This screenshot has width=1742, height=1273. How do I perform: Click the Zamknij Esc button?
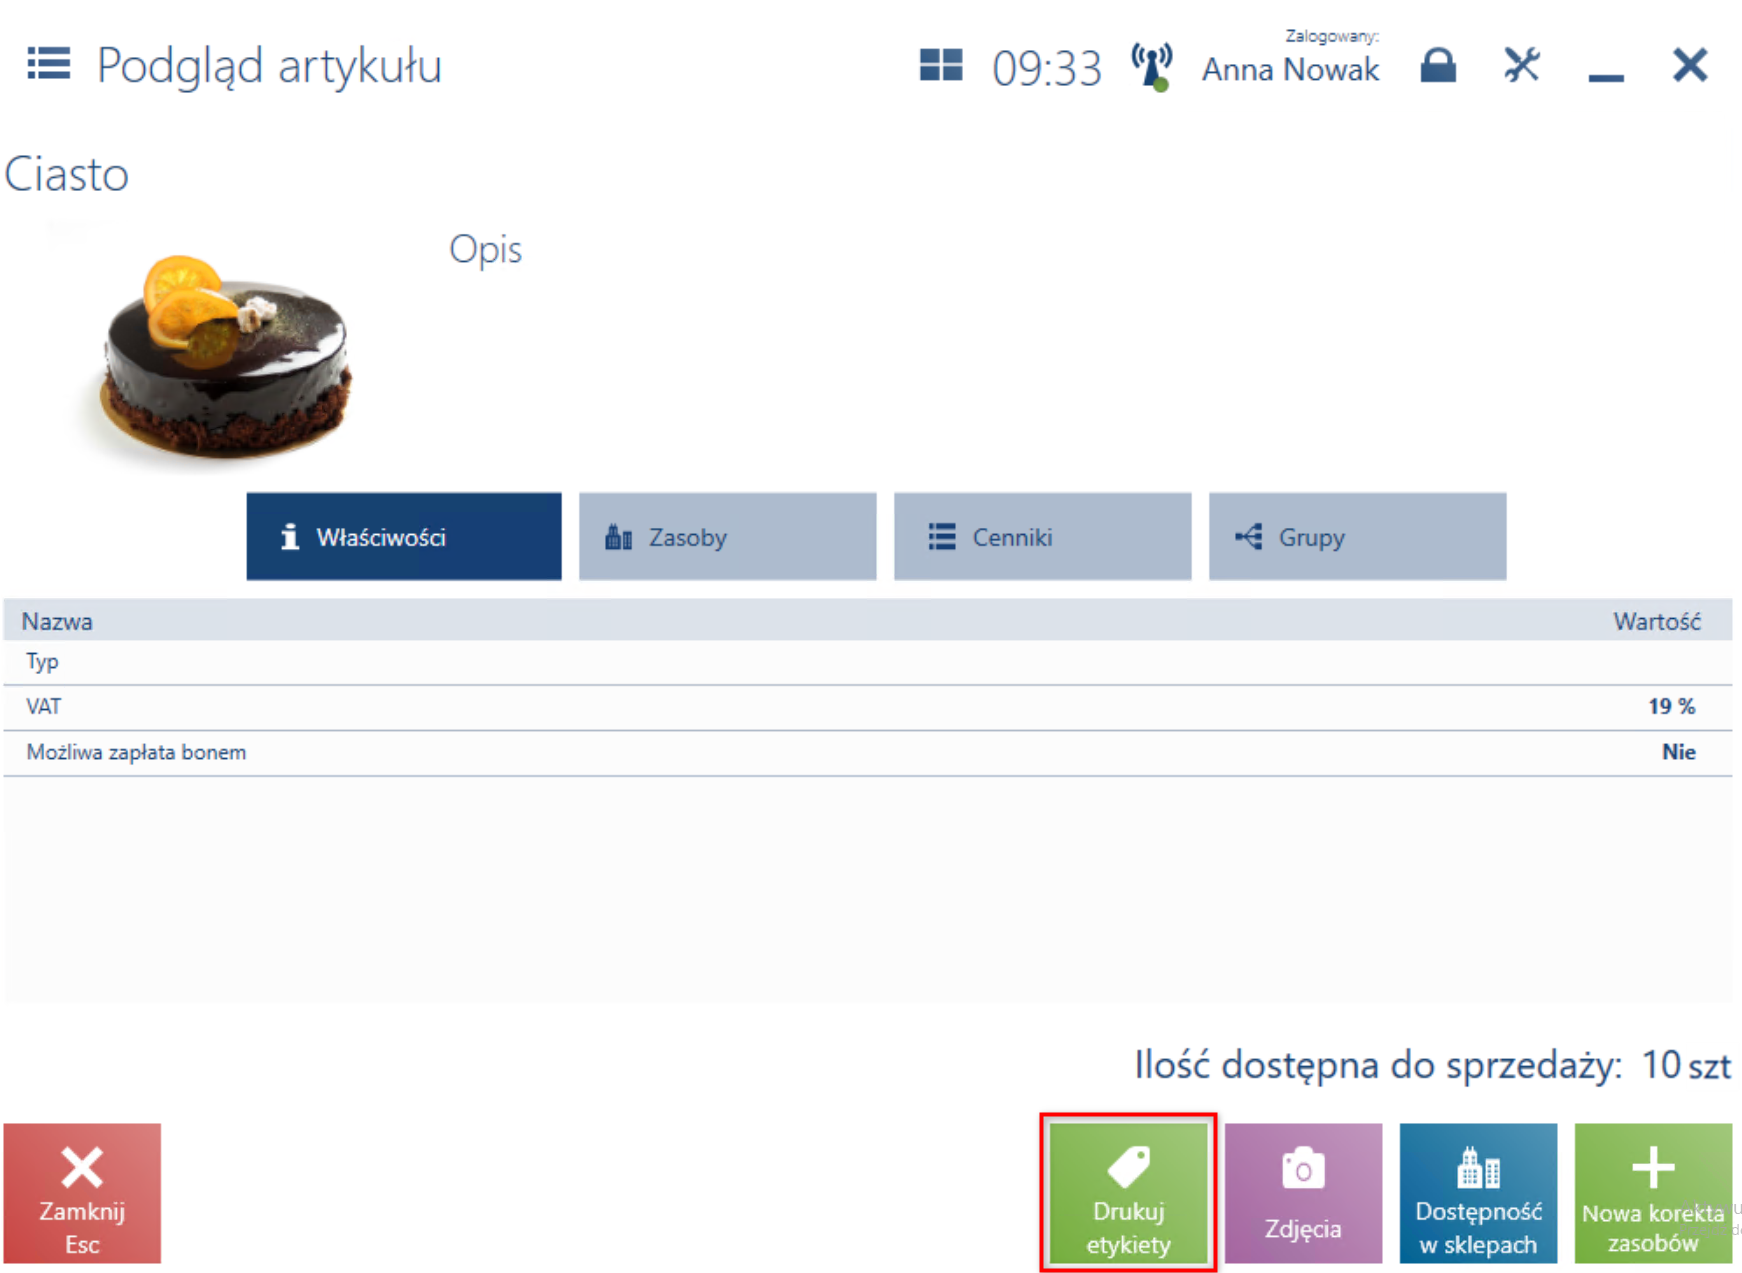[82, 1193]
